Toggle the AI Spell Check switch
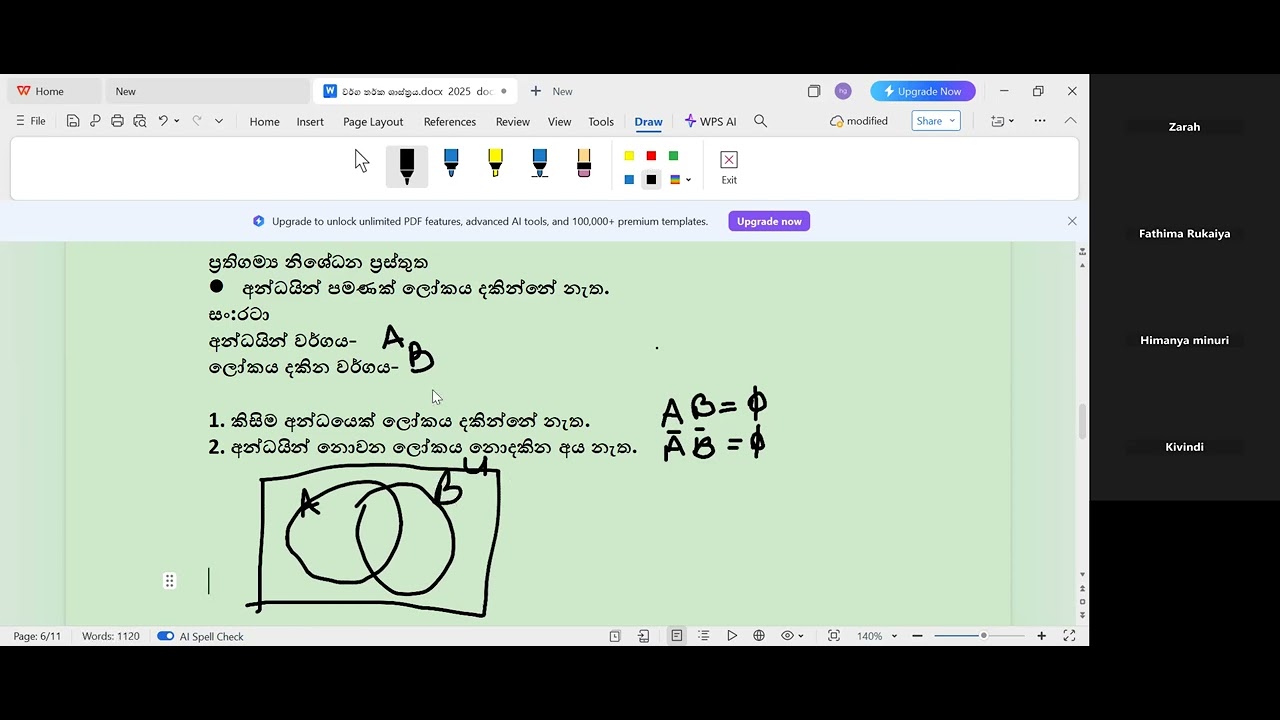Viewport: 1280px width, 720px height. [166, 636]
